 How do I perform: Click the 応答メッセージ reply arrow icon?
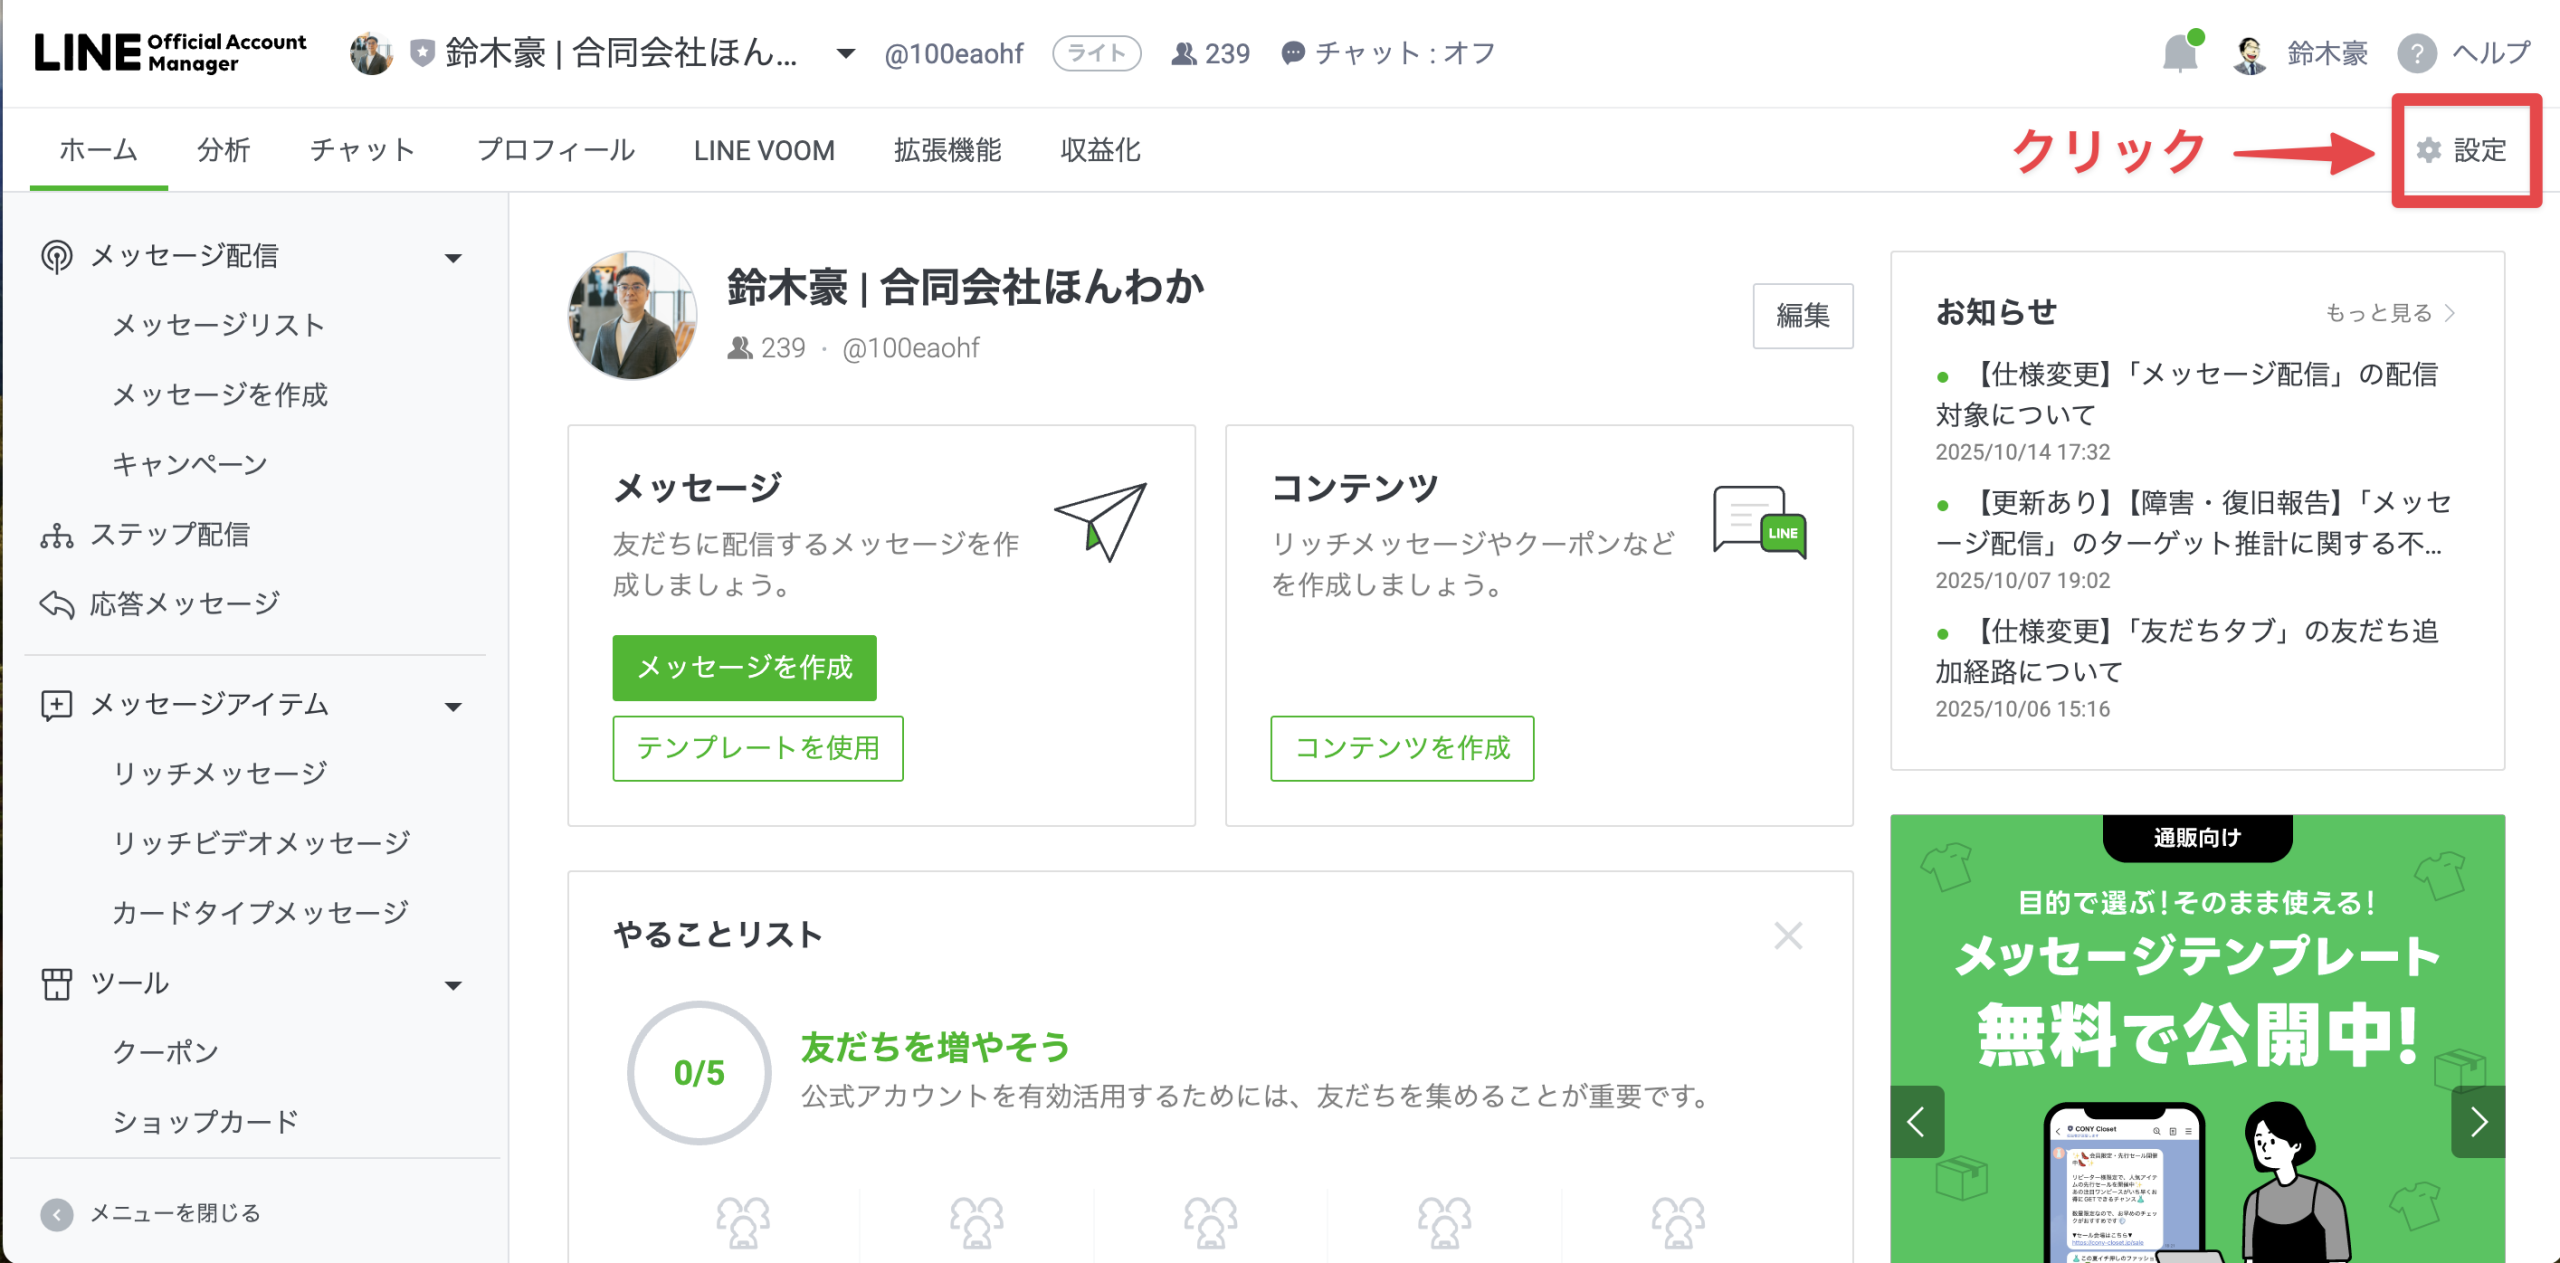[57, 605]
